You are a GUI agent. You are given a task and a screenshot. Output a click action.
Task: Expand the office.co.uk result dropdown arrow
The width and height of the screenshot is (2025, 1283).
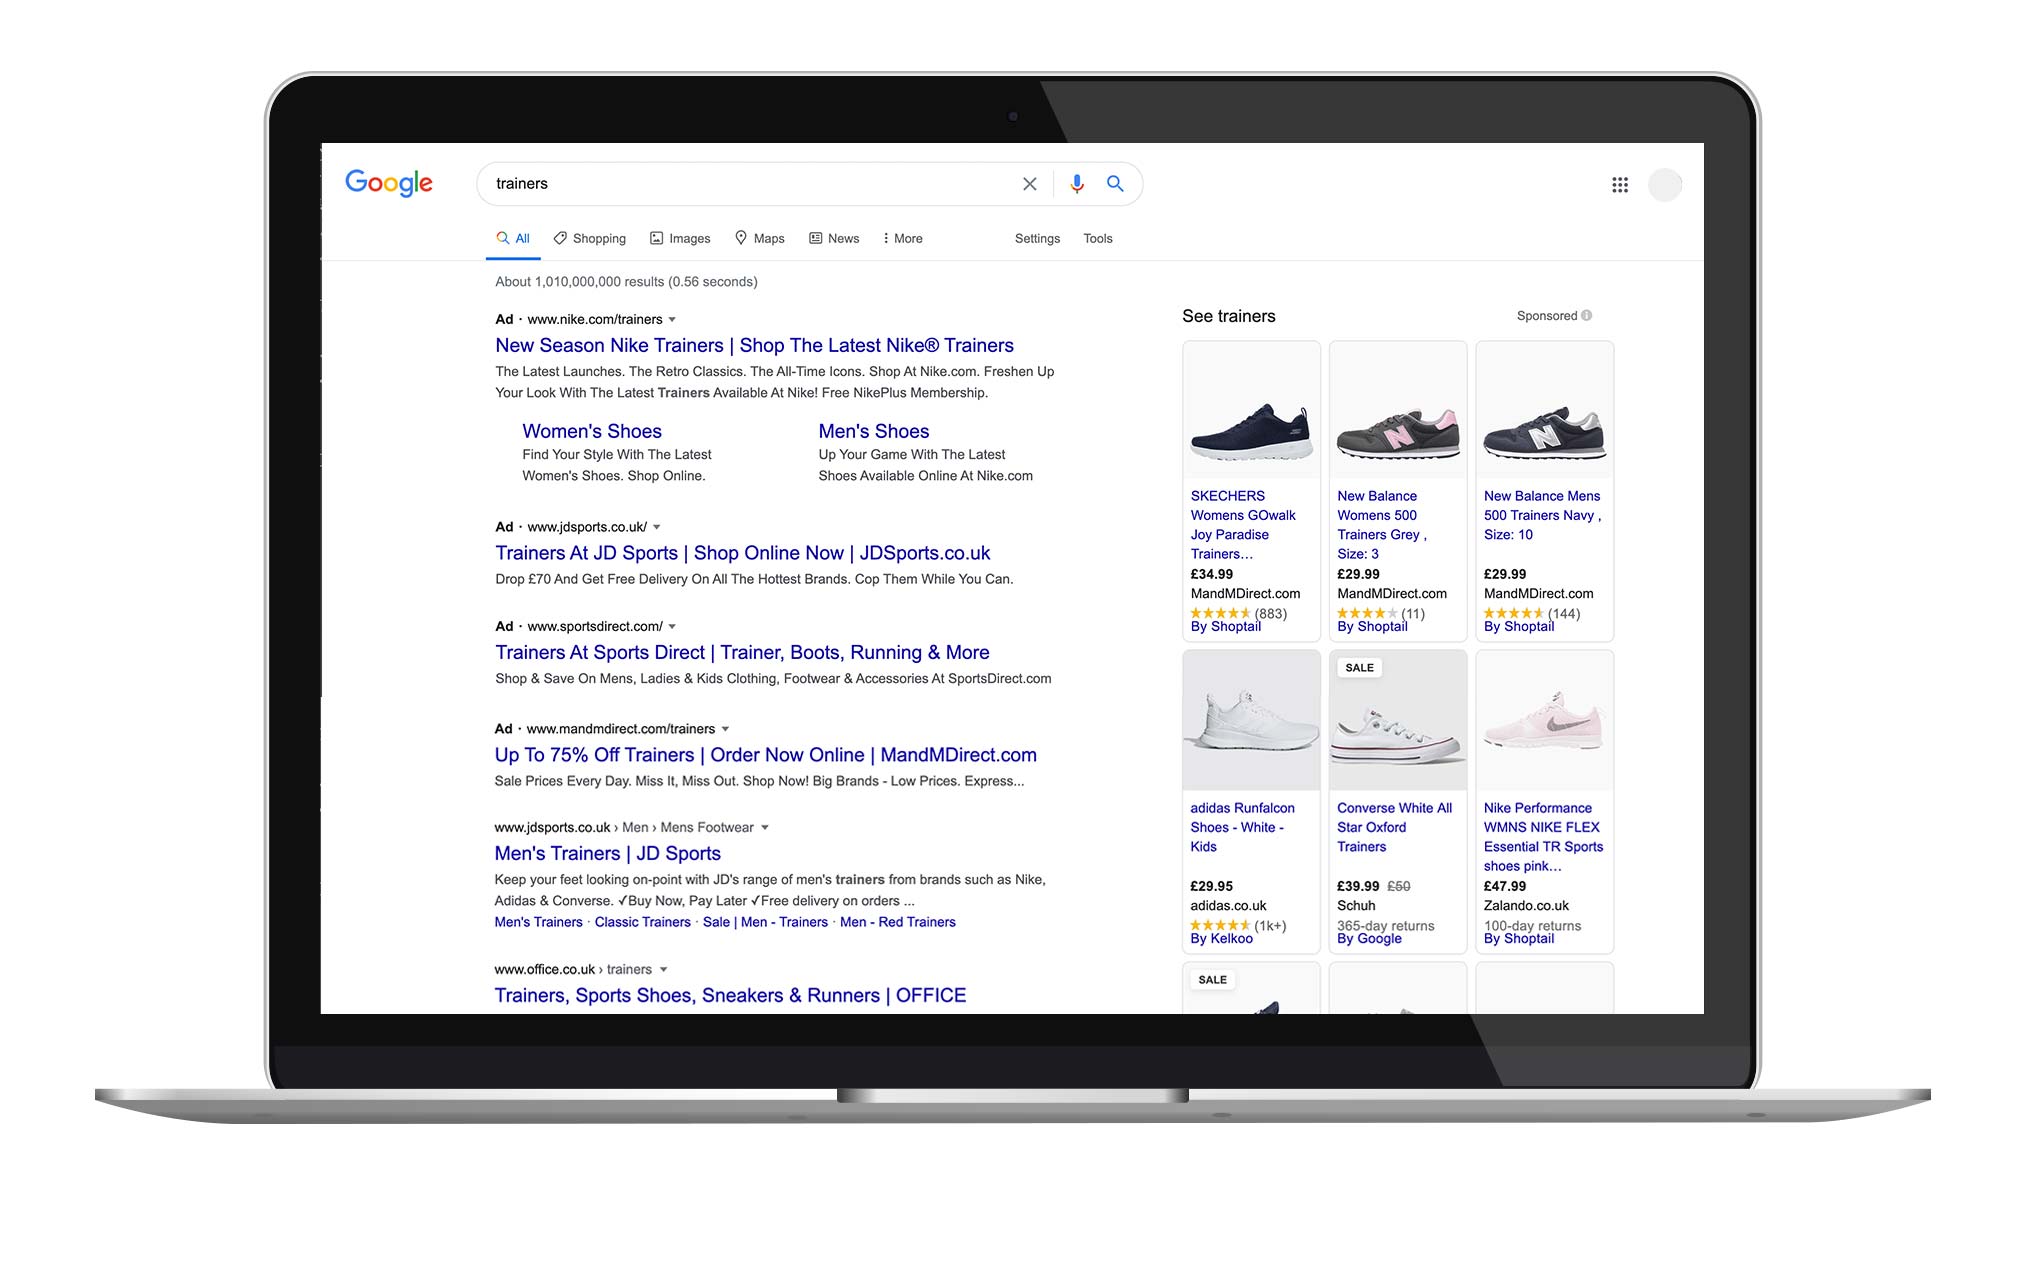tap(663, 970)
